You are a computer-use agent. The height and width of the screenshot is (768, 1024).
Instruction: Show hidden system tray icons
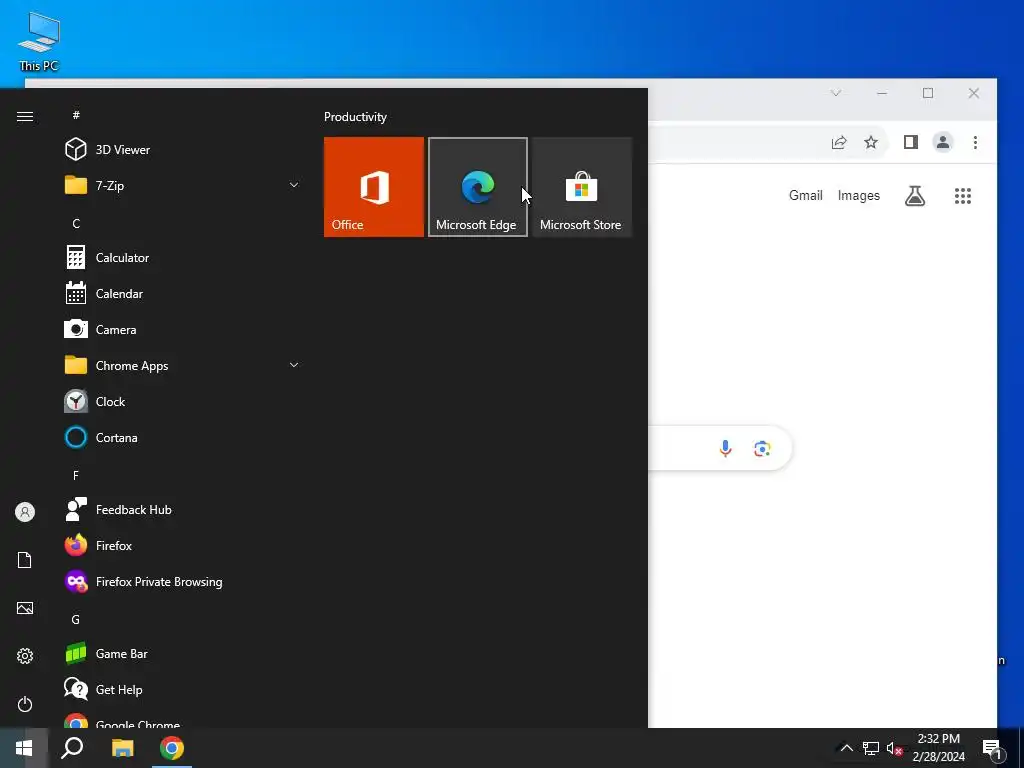846,748
